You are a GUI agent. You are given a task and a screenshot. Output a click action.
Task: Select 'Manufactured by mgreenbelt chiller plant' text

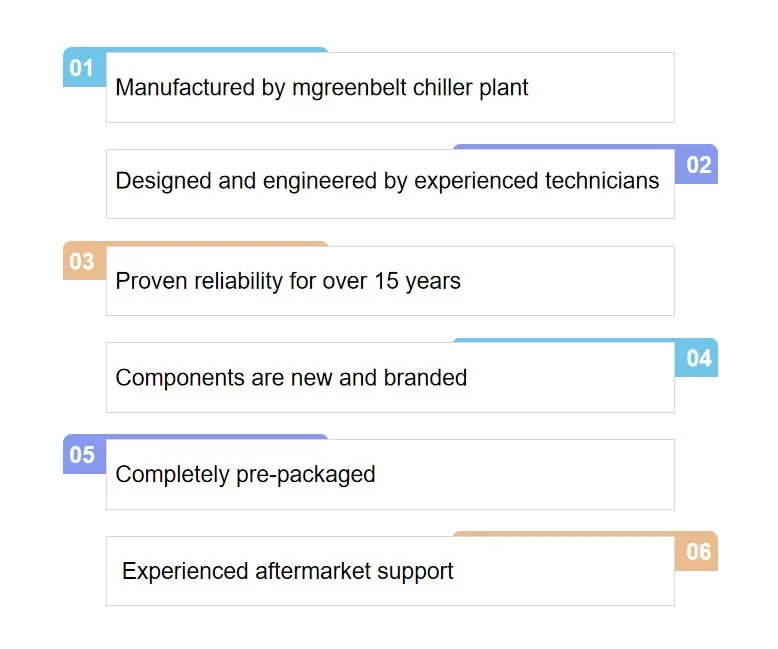pyautogui.click(x=322, y=88)
